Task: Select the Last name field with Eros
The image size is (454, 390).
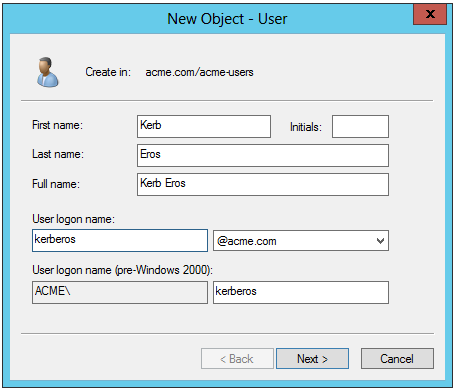Action: click(263, 155)
